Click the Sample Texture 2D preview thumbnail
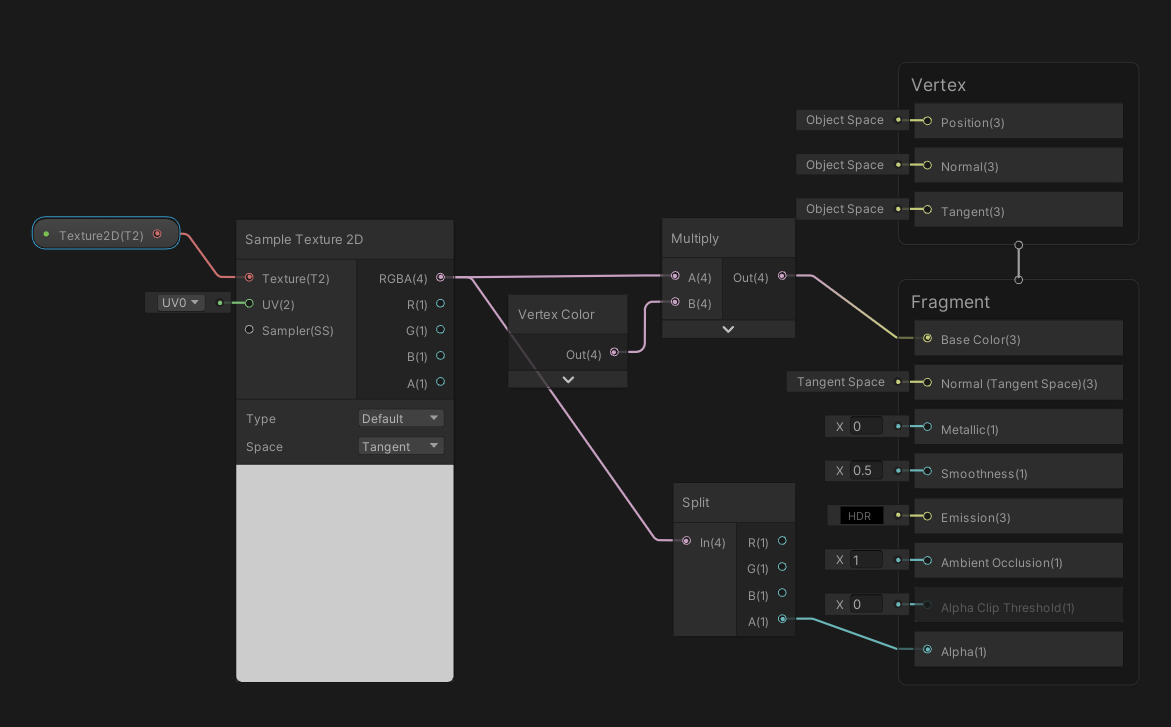The width and height of the screenshot is (1171, 727). (344, 573)
